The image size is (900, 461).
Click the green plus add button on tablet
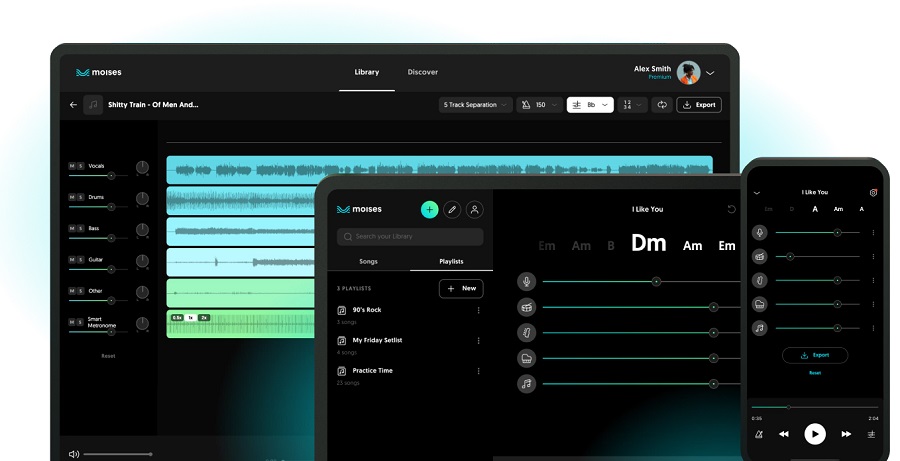tap(429, 210)
